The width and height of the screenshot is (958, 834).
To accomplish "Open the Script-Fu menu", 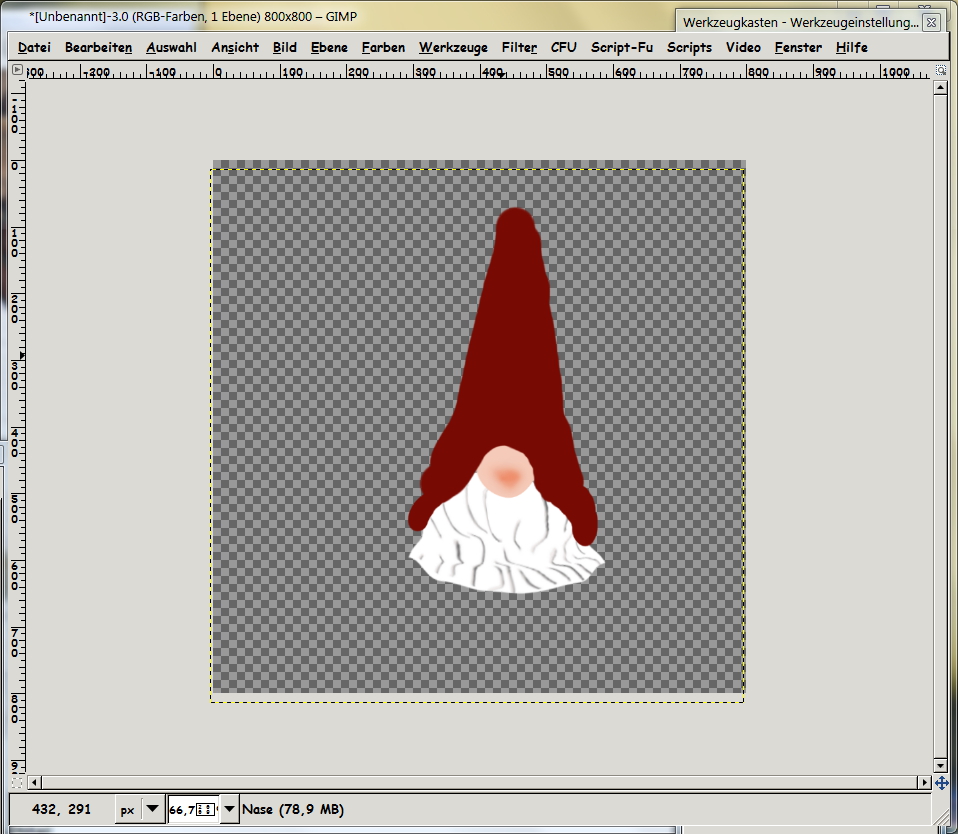I will [621, 47].
